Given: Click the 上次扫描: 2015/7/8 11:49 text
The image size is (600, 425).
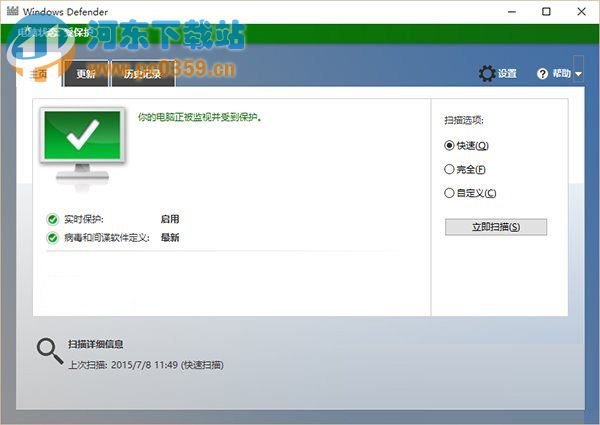Looking at the screenshot, I should pos(123,365).
